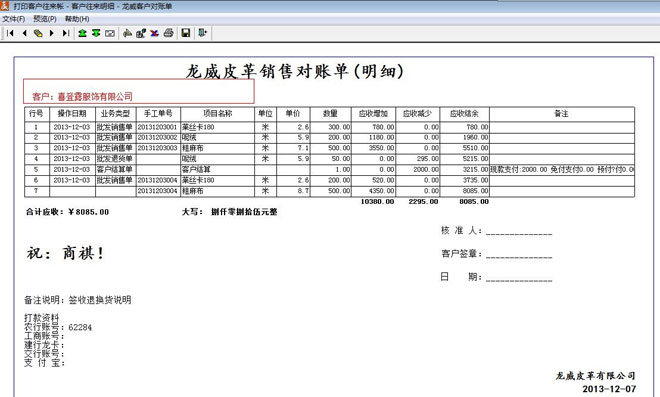660x397 pixels.
Task: Click the green down arrow zoom icon
Action: coord(96,33)
